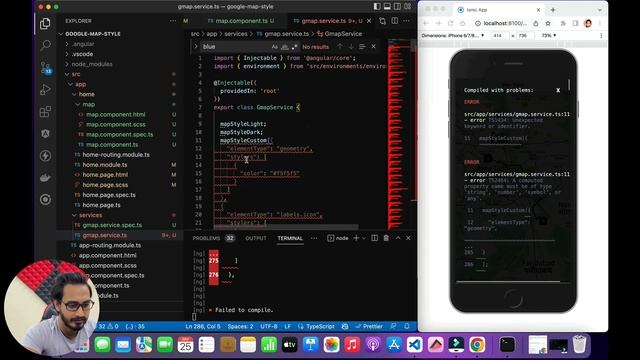The height and width of the screenshot is (360, 640).
Task: Toggle panel layout icon in title bar
Action: pos(387,7)
